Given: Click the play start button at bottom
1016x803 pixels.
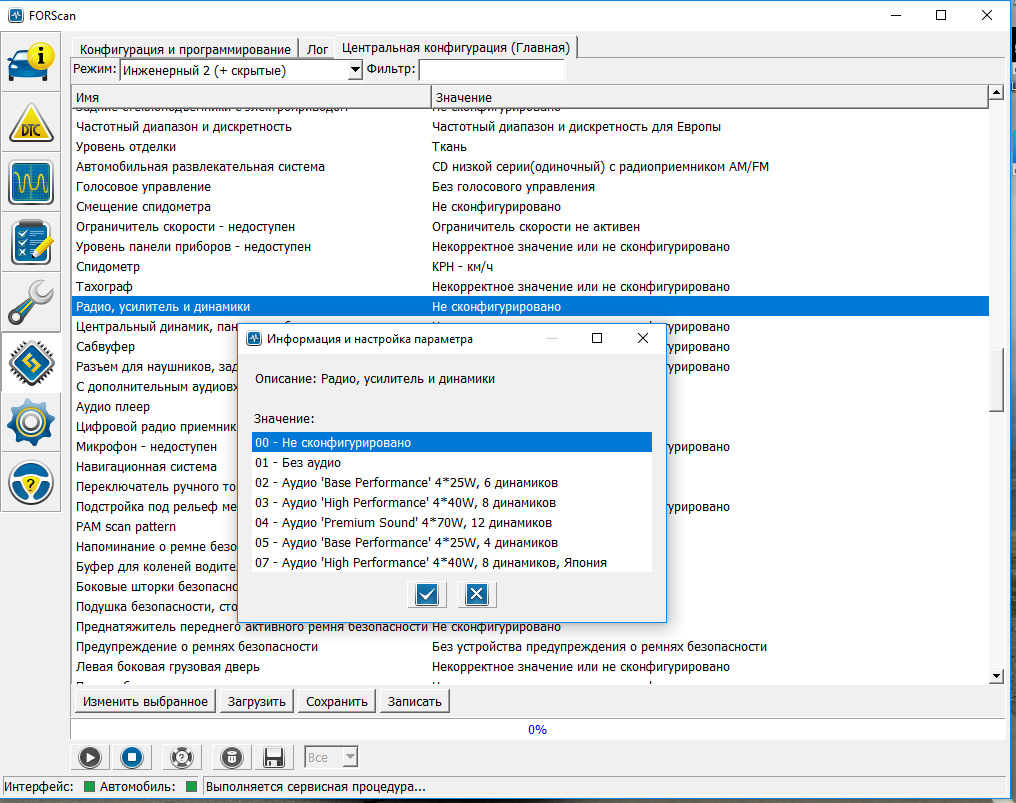Looking at the screenshot, I should (89, 757).
